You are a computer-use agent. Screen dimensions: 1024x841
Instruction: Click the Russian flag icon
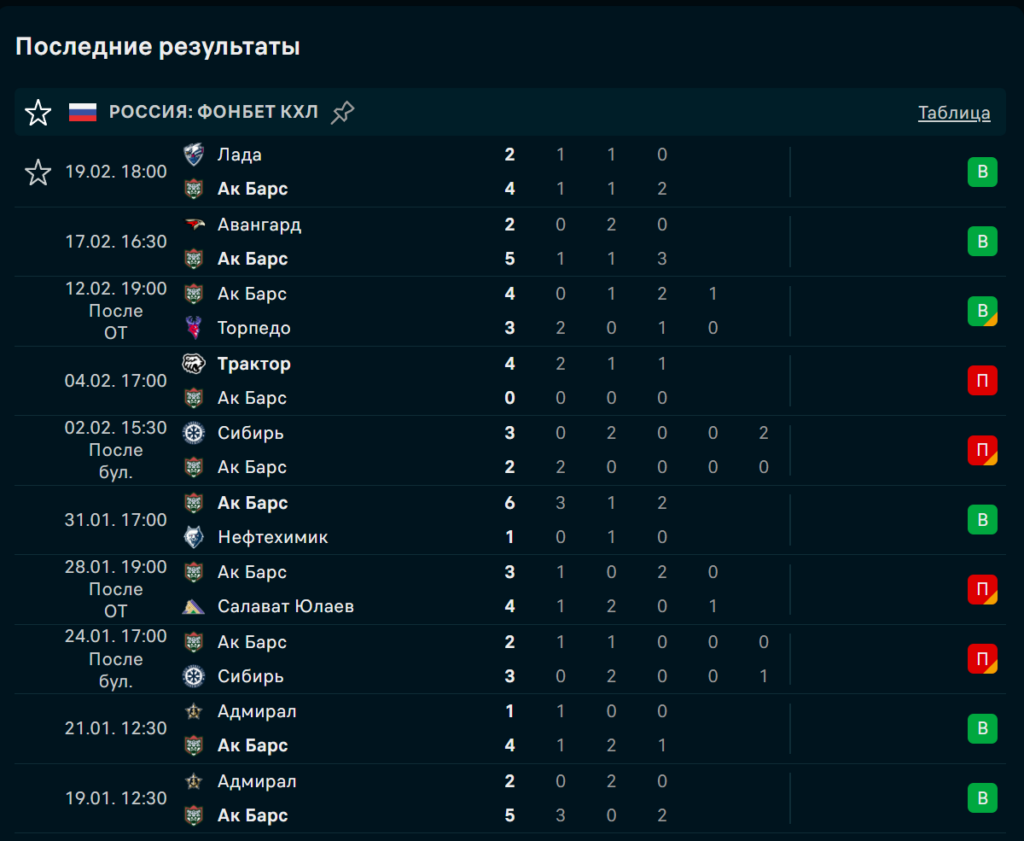pyautogui.click(x=82, y=112)
